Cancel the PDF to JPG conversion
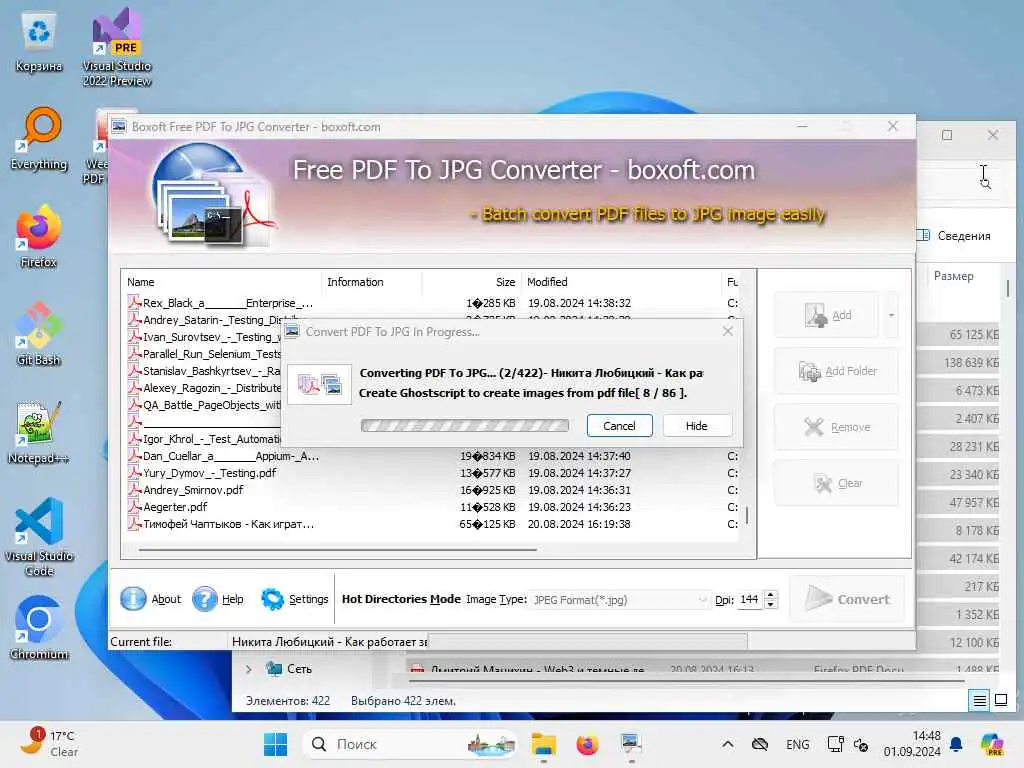This screenshot has height=768, width=1024. pyautogui.click(x=619, y=426)
